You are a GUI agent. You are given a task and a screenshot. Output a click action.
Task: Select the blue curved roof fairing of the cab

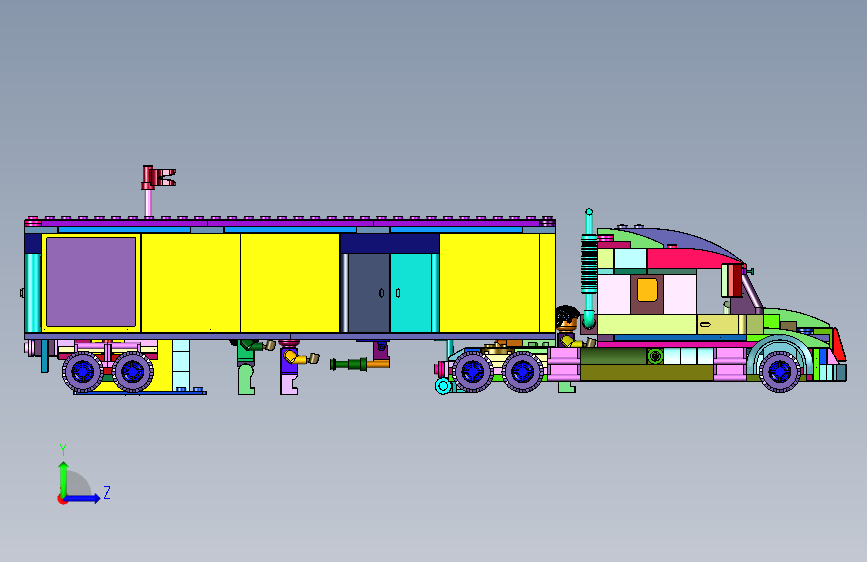pyautogui.click(x=686, y=240)
